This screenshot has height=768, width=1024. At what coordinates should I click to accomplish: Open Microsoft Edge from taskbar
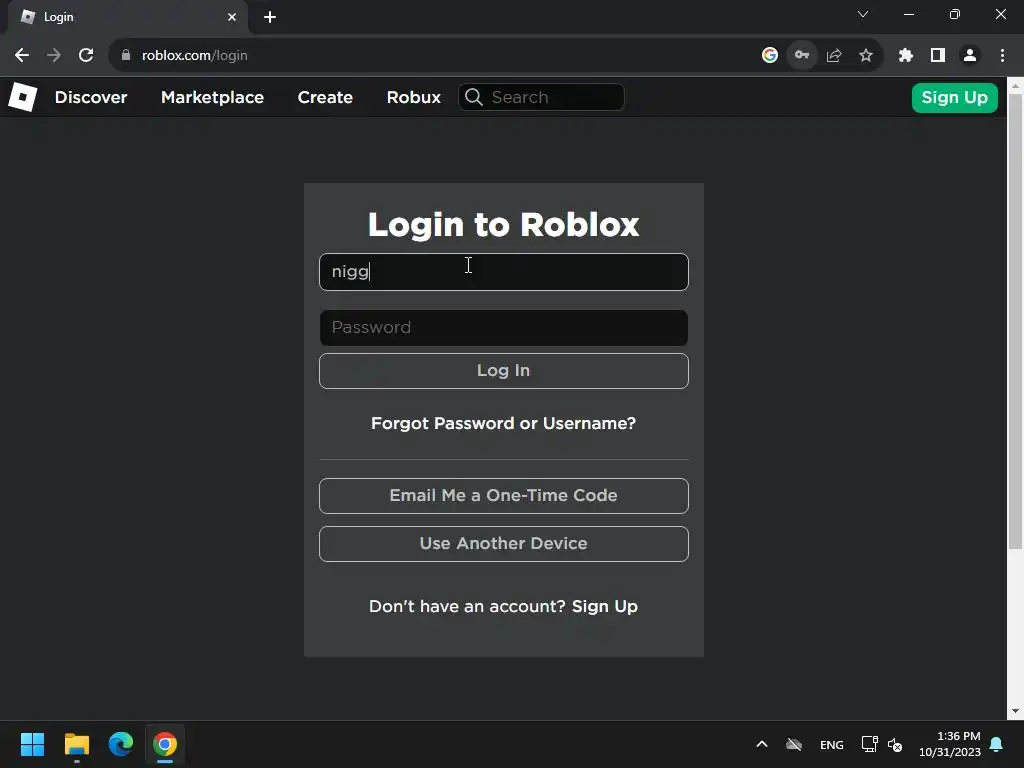point(121,744)
